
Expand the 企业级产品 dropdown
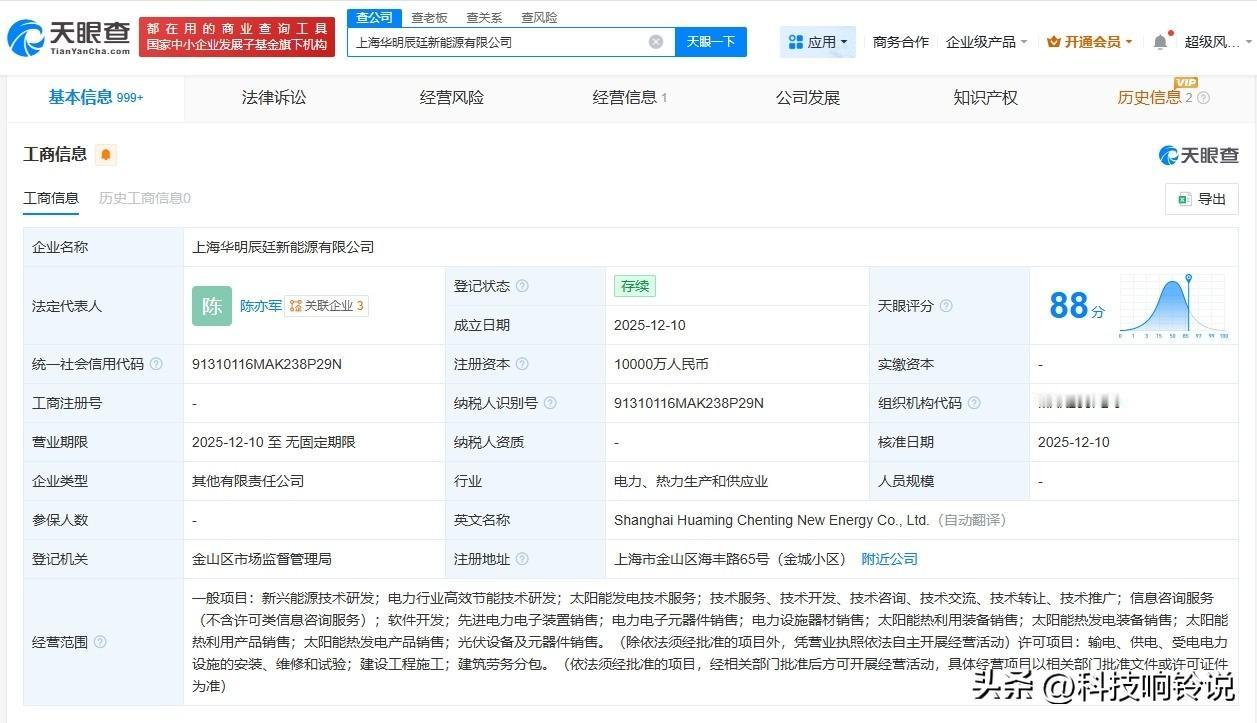pyautogui.click(x=987, y=42)
